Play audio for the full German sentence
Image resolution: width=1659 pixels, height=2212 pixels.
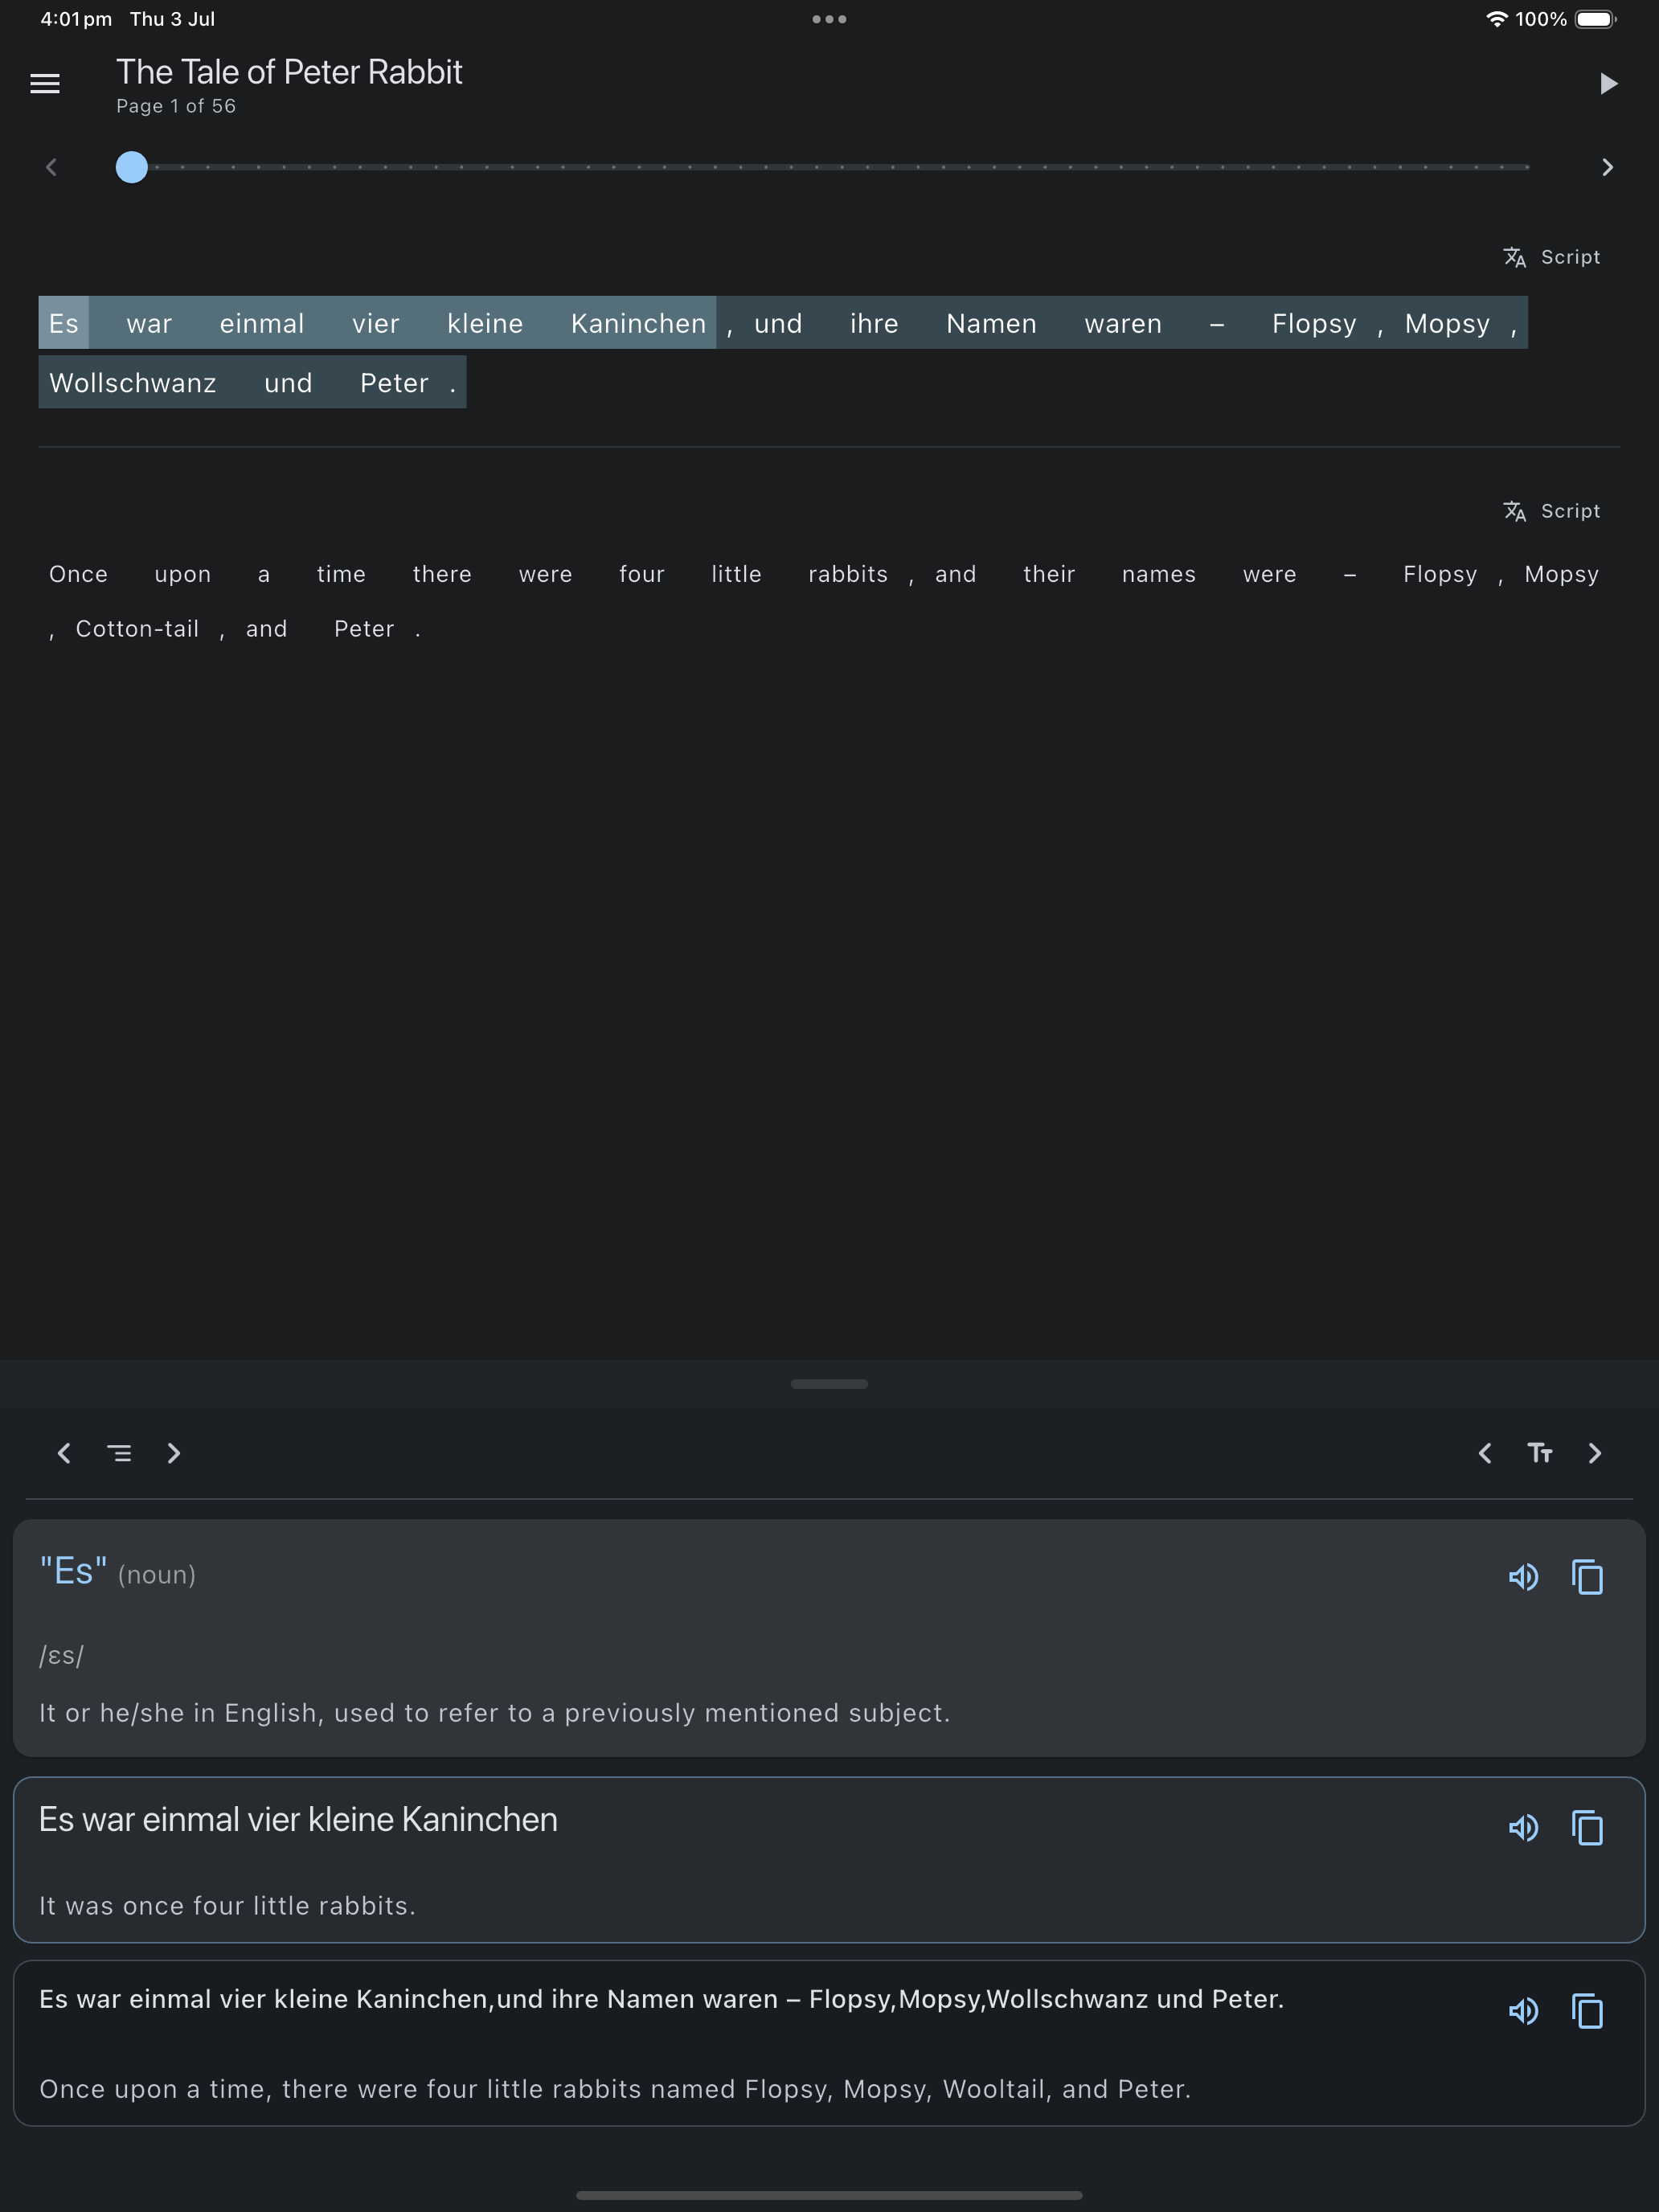pyautogui.click(x=1523, y=2011)
